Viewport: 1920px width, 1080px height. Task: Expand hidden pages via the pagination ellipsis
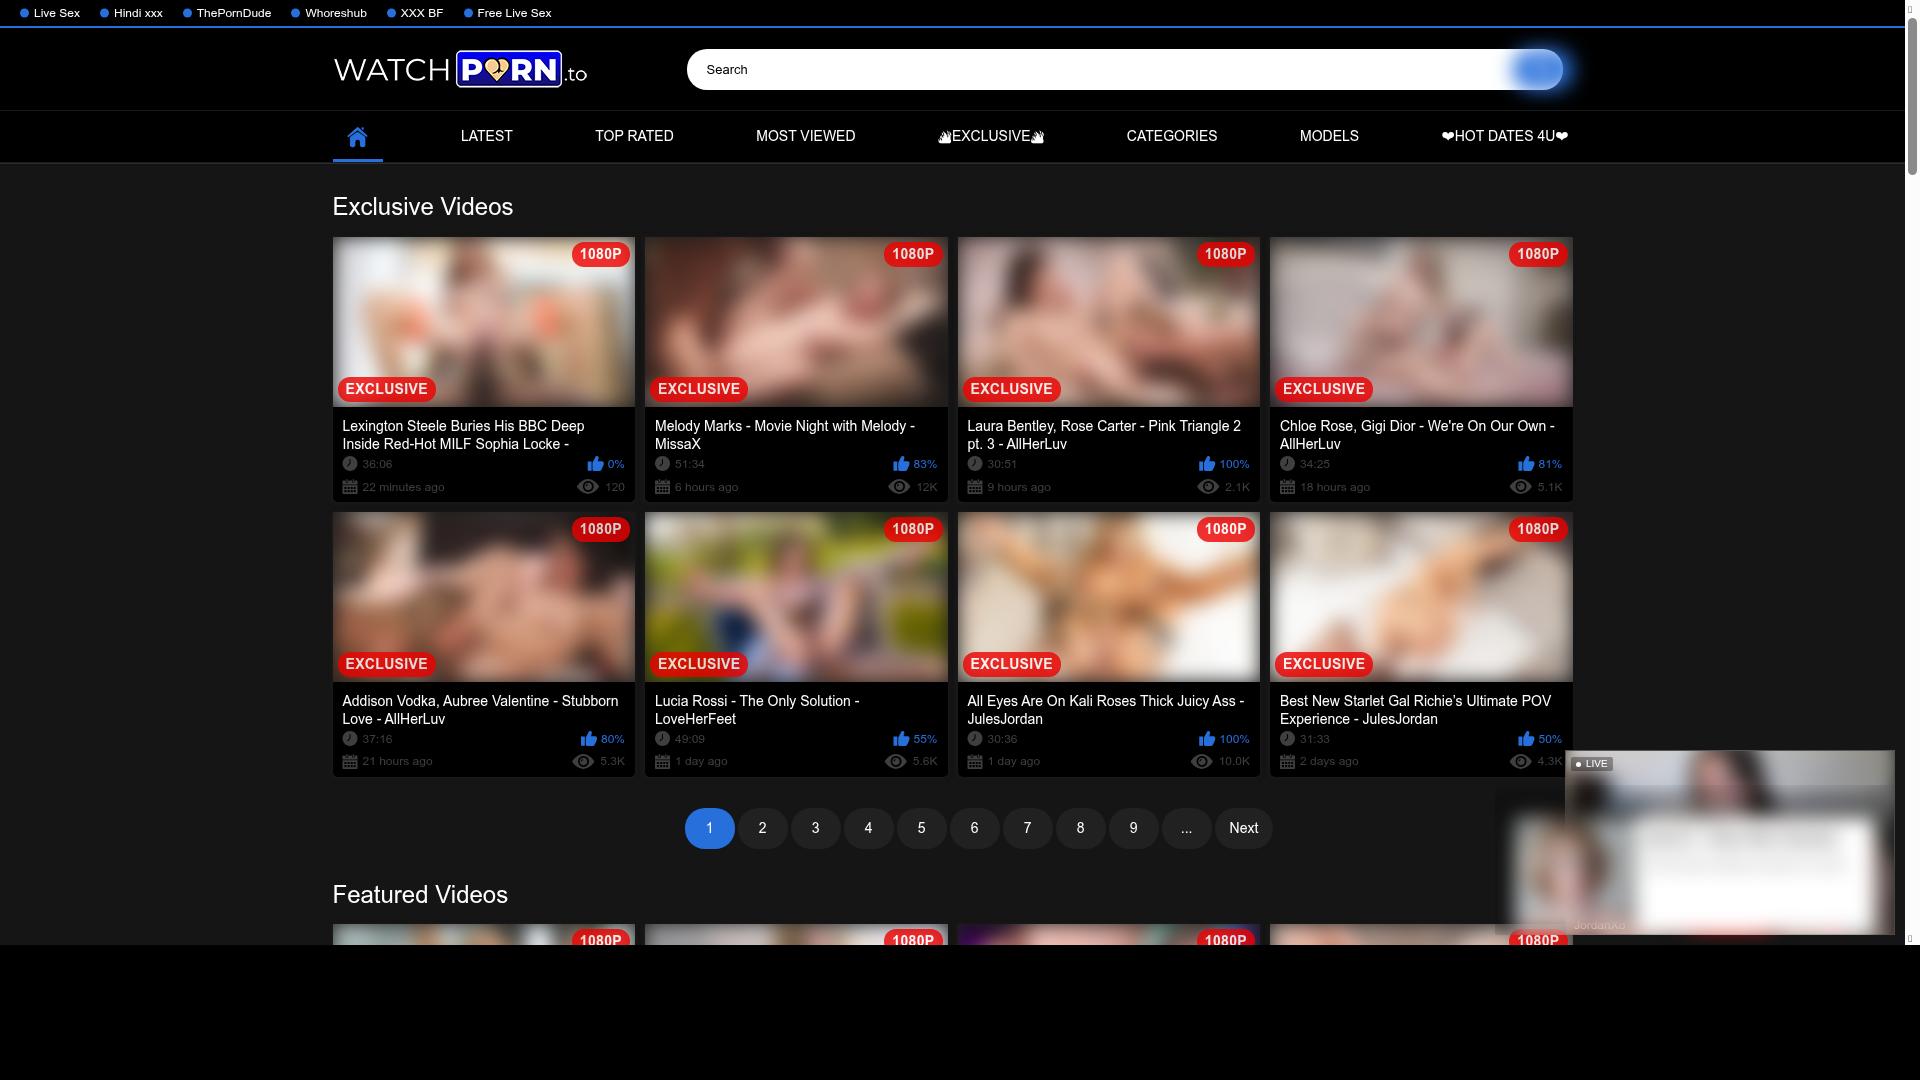pyautogui.click(x=1186, y=828)
